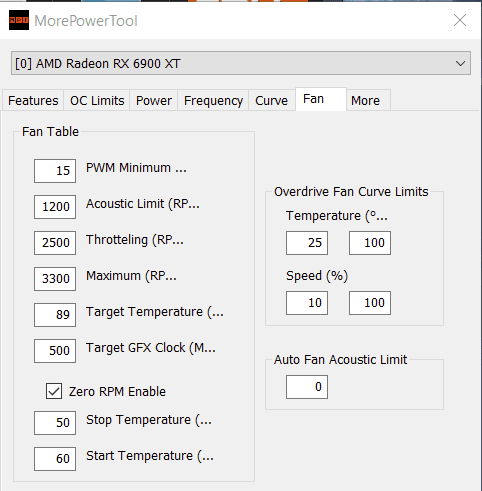Focus the Acoustic Limit RPM field

point(55,207)
